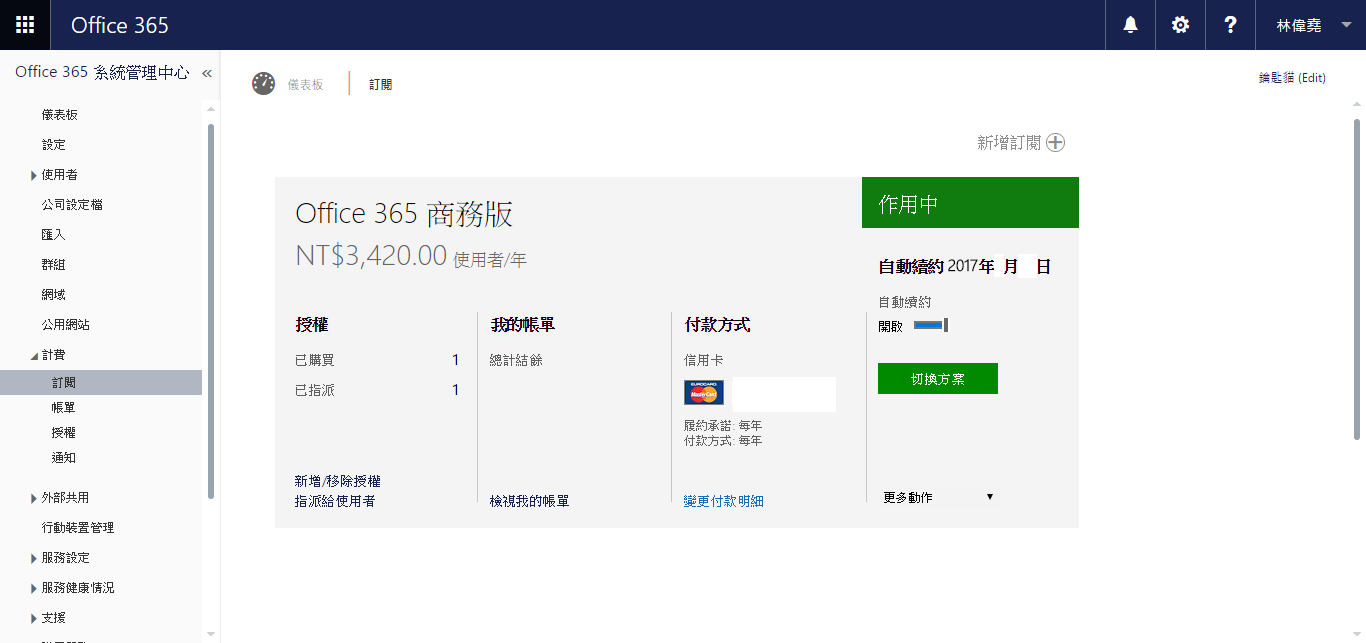Open the 更多動作 dropdown
Image resolution: width=1366 pixels, height=643 pixels.
click(x=938, y=497)
